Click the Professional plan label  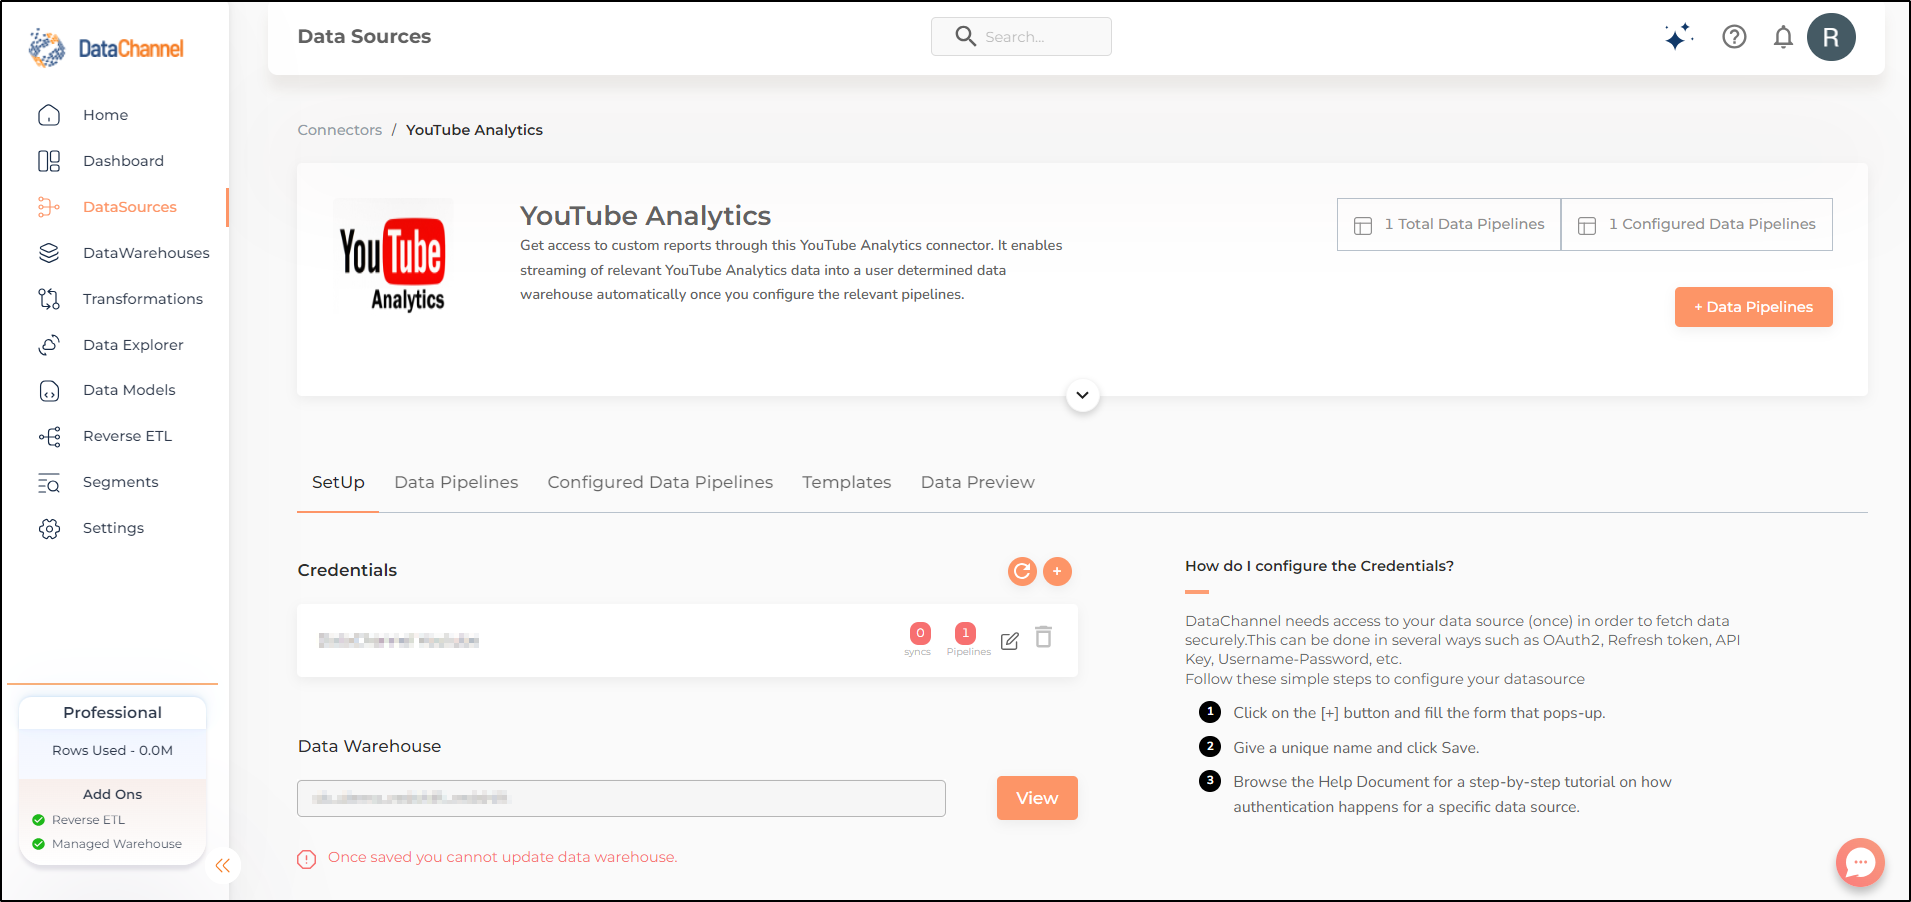[x=112, y=713]
